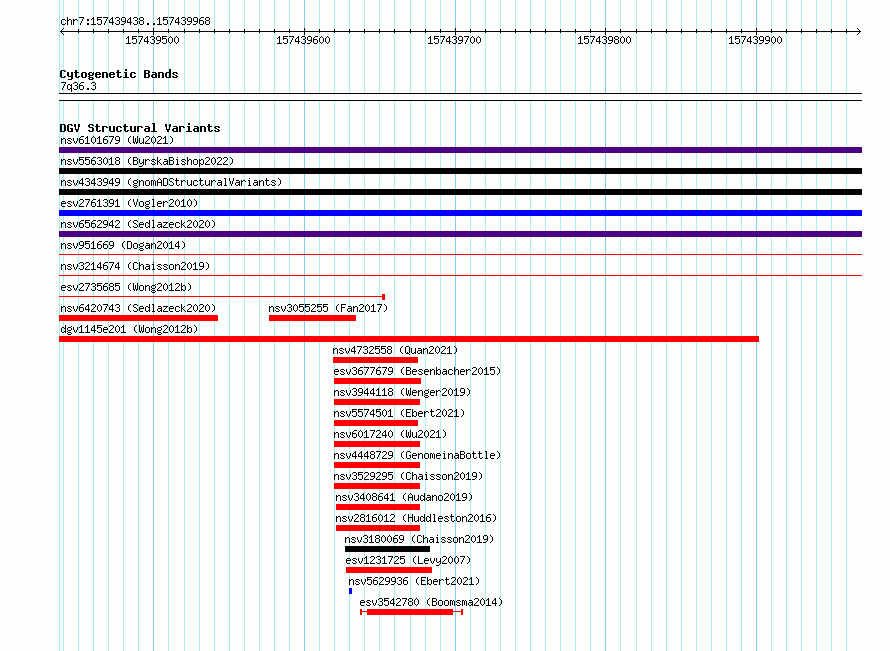This screenshot has height=651, width=890.
Task: Select the purple nsv6562942 Sedlazeck2020 bar
Action: (460, 234)
